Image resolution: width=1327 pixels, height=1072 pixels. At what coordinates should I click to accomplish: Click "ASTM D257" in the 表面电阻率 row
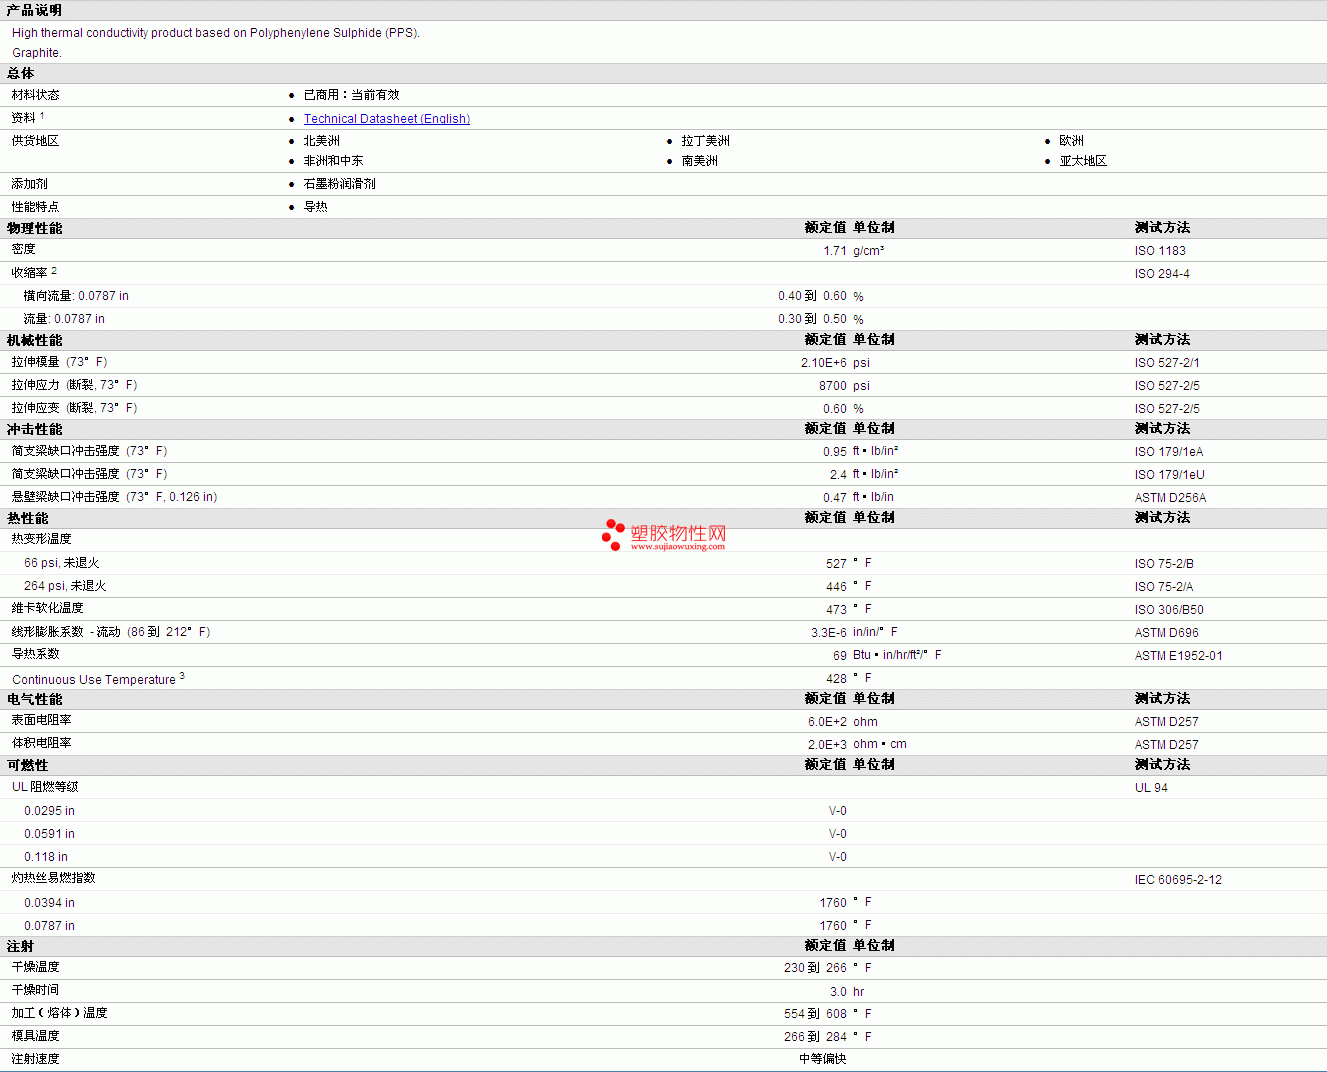click(1167, 722)
